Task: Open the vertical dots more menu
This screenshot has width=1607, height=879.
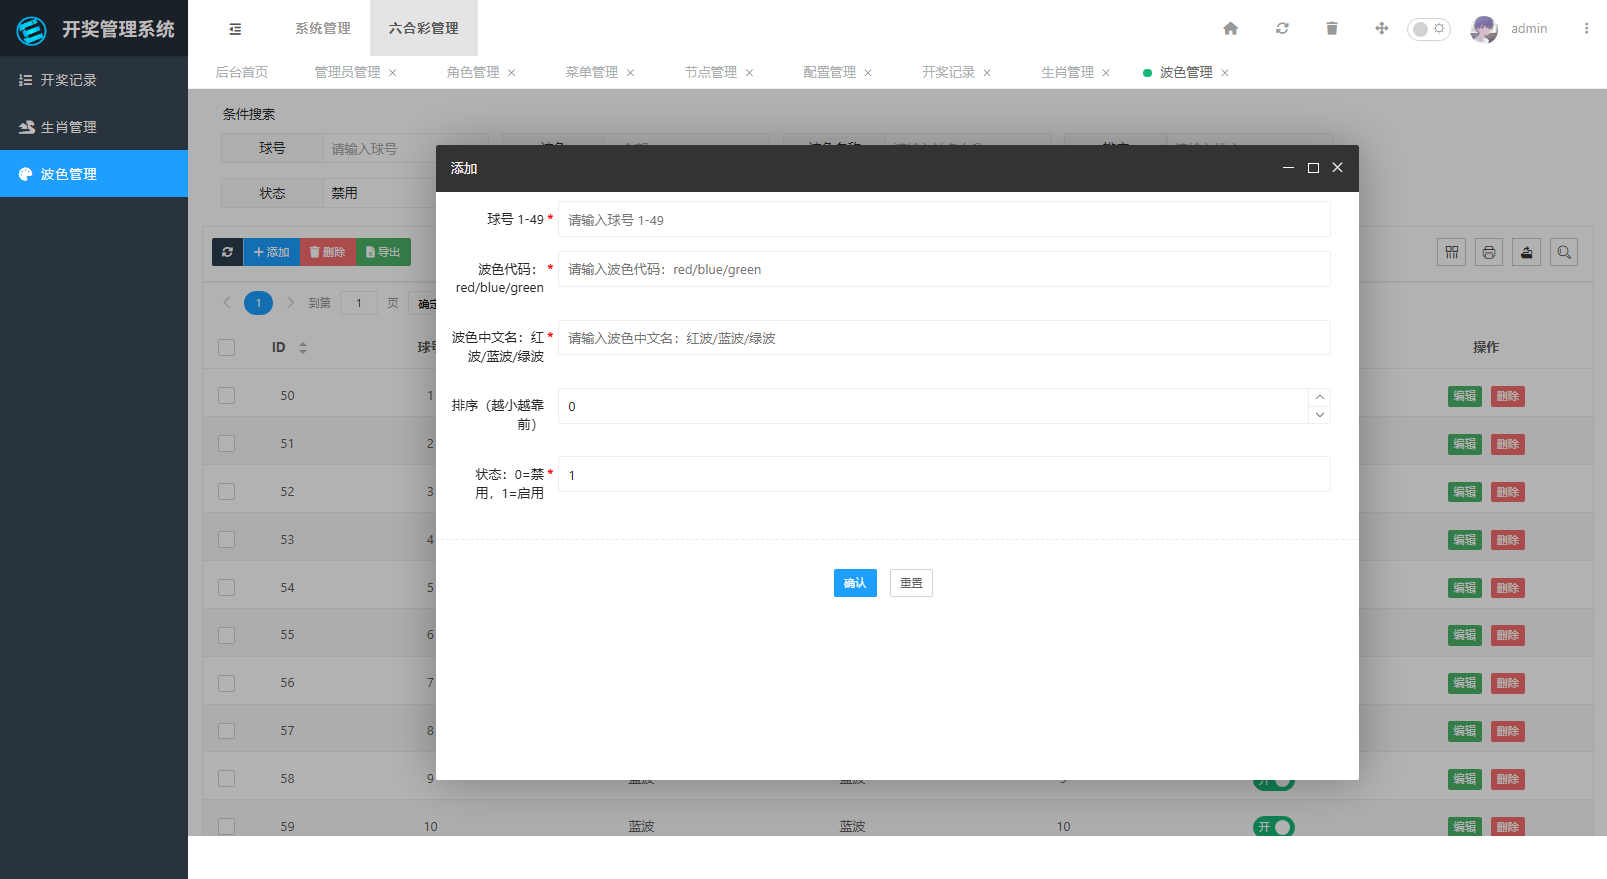Action: [x=1586, y=28]
